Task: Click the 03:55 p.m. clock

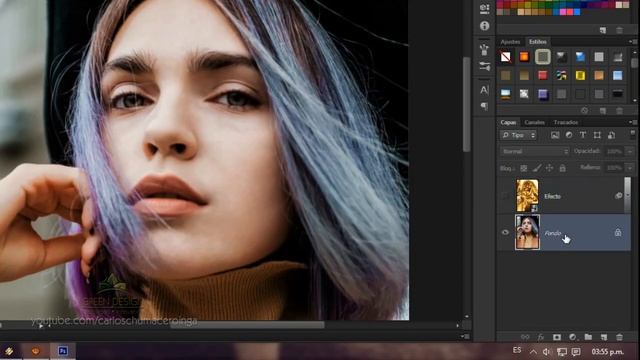Action: tap(607, 351)
